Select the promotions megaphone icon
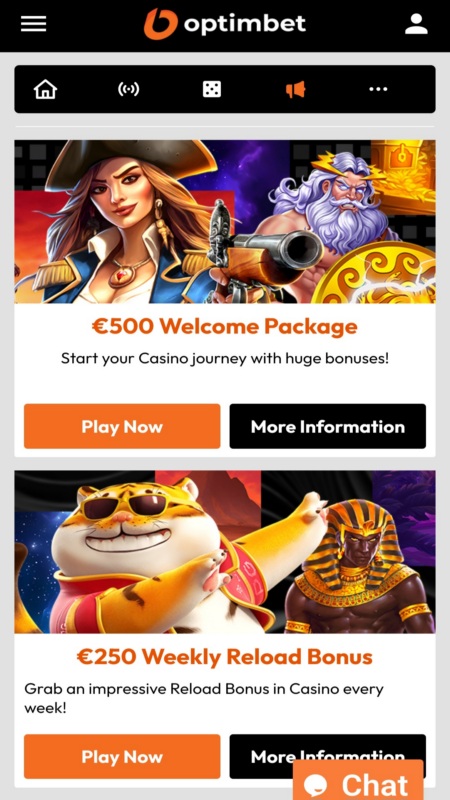This screenshot has height=800, width=450. (x=295, y=89)
